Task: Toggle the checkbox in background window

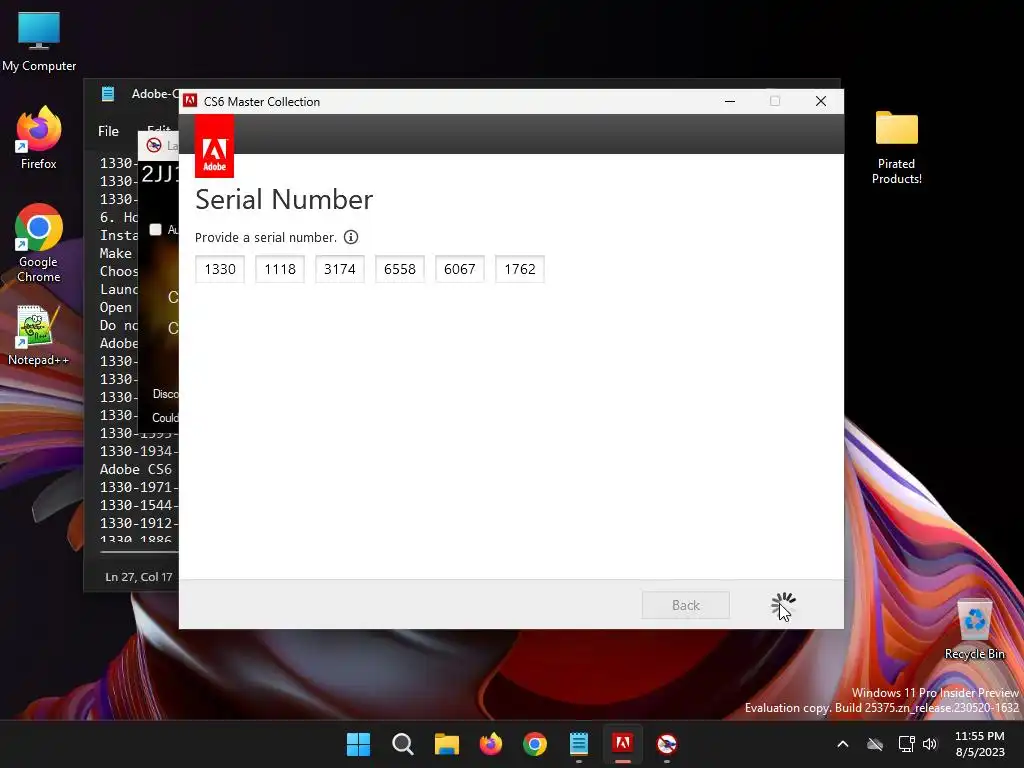Action: coord(155,229)
